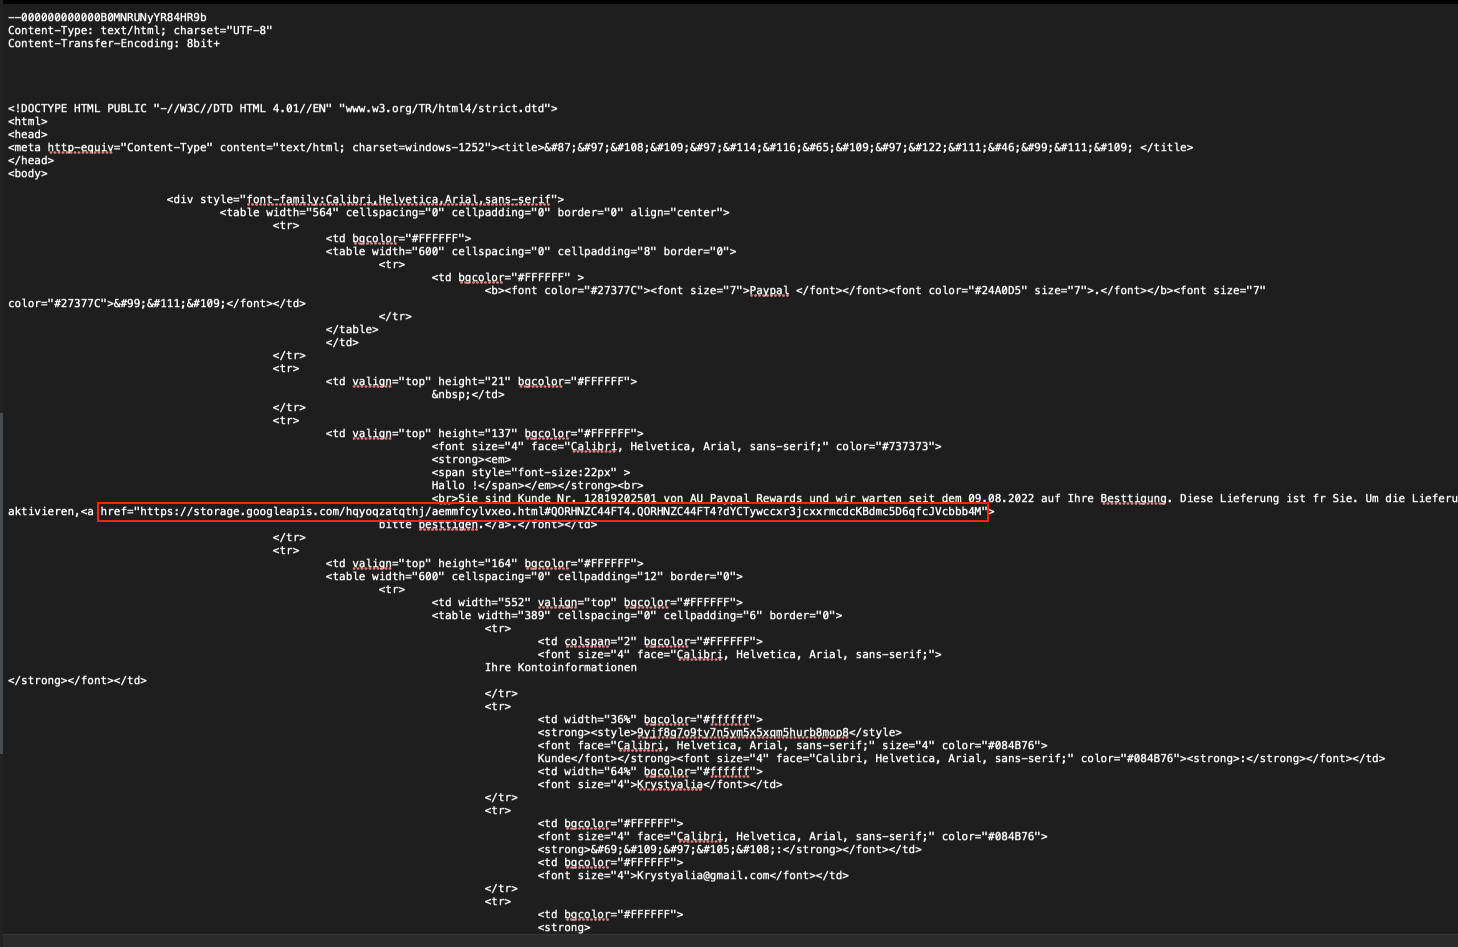Click the table width="389" line
This screenshot has width=1458, height=947.
click(636, 616)
